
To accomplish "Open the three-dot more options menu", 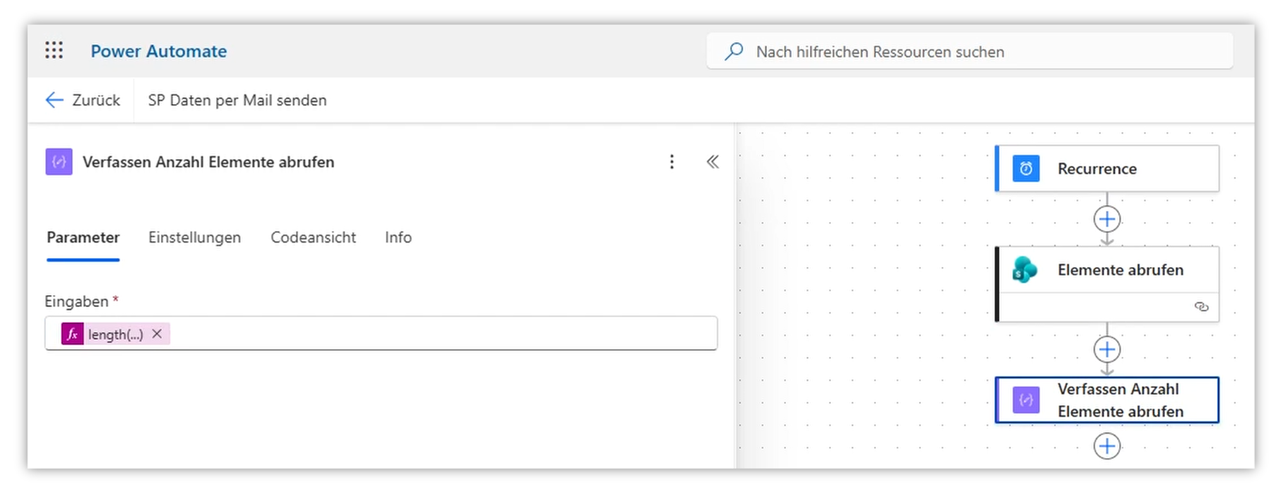I will coord(672,162).
